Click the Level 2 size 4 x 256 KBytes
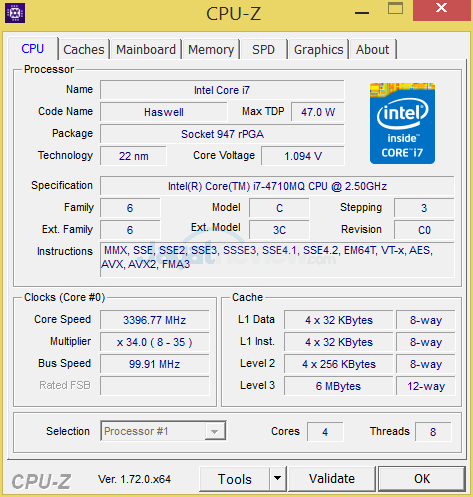Image resolution: width=473 pixels, height=497 pixels. 339,364
